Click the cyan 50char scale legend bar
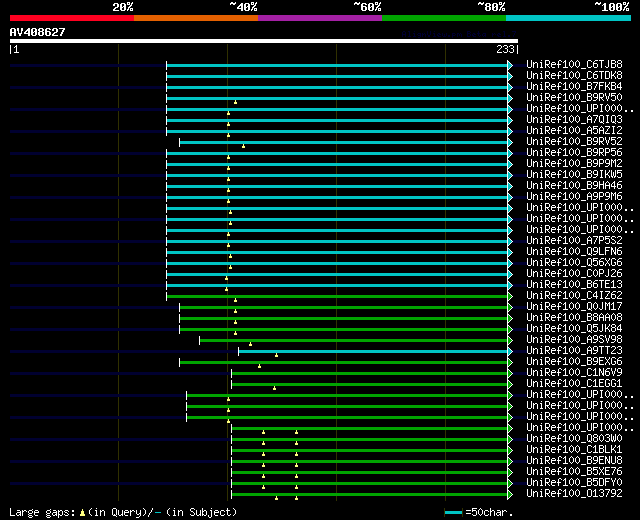 point(453,512)
